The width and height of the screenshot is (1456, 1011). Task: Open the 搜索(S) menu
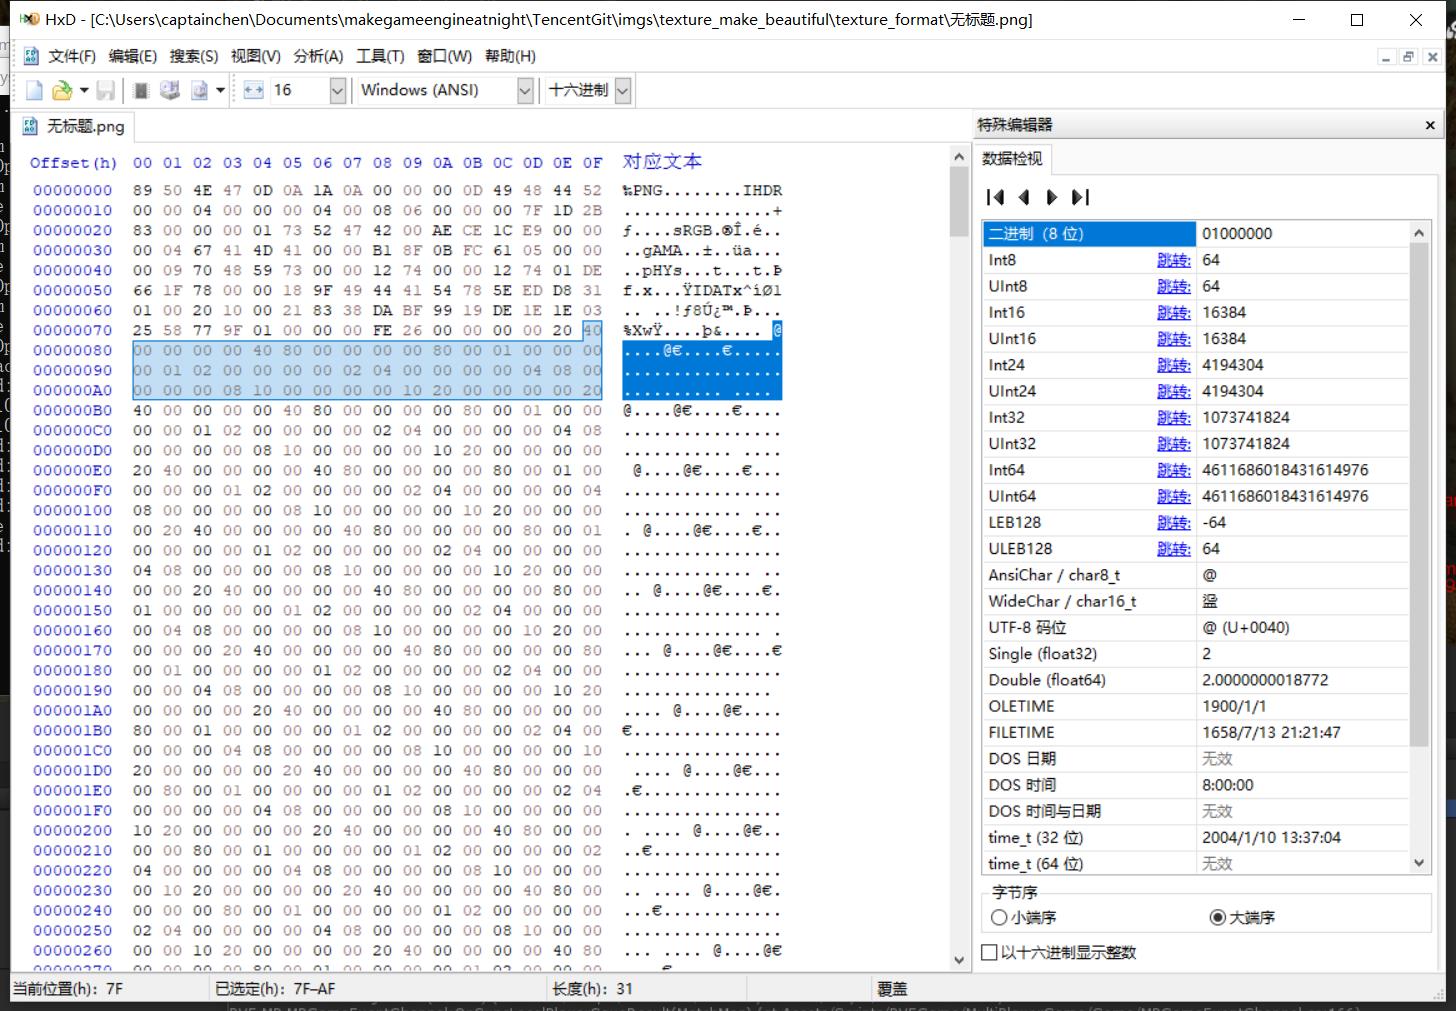click(x=194, y=56)
